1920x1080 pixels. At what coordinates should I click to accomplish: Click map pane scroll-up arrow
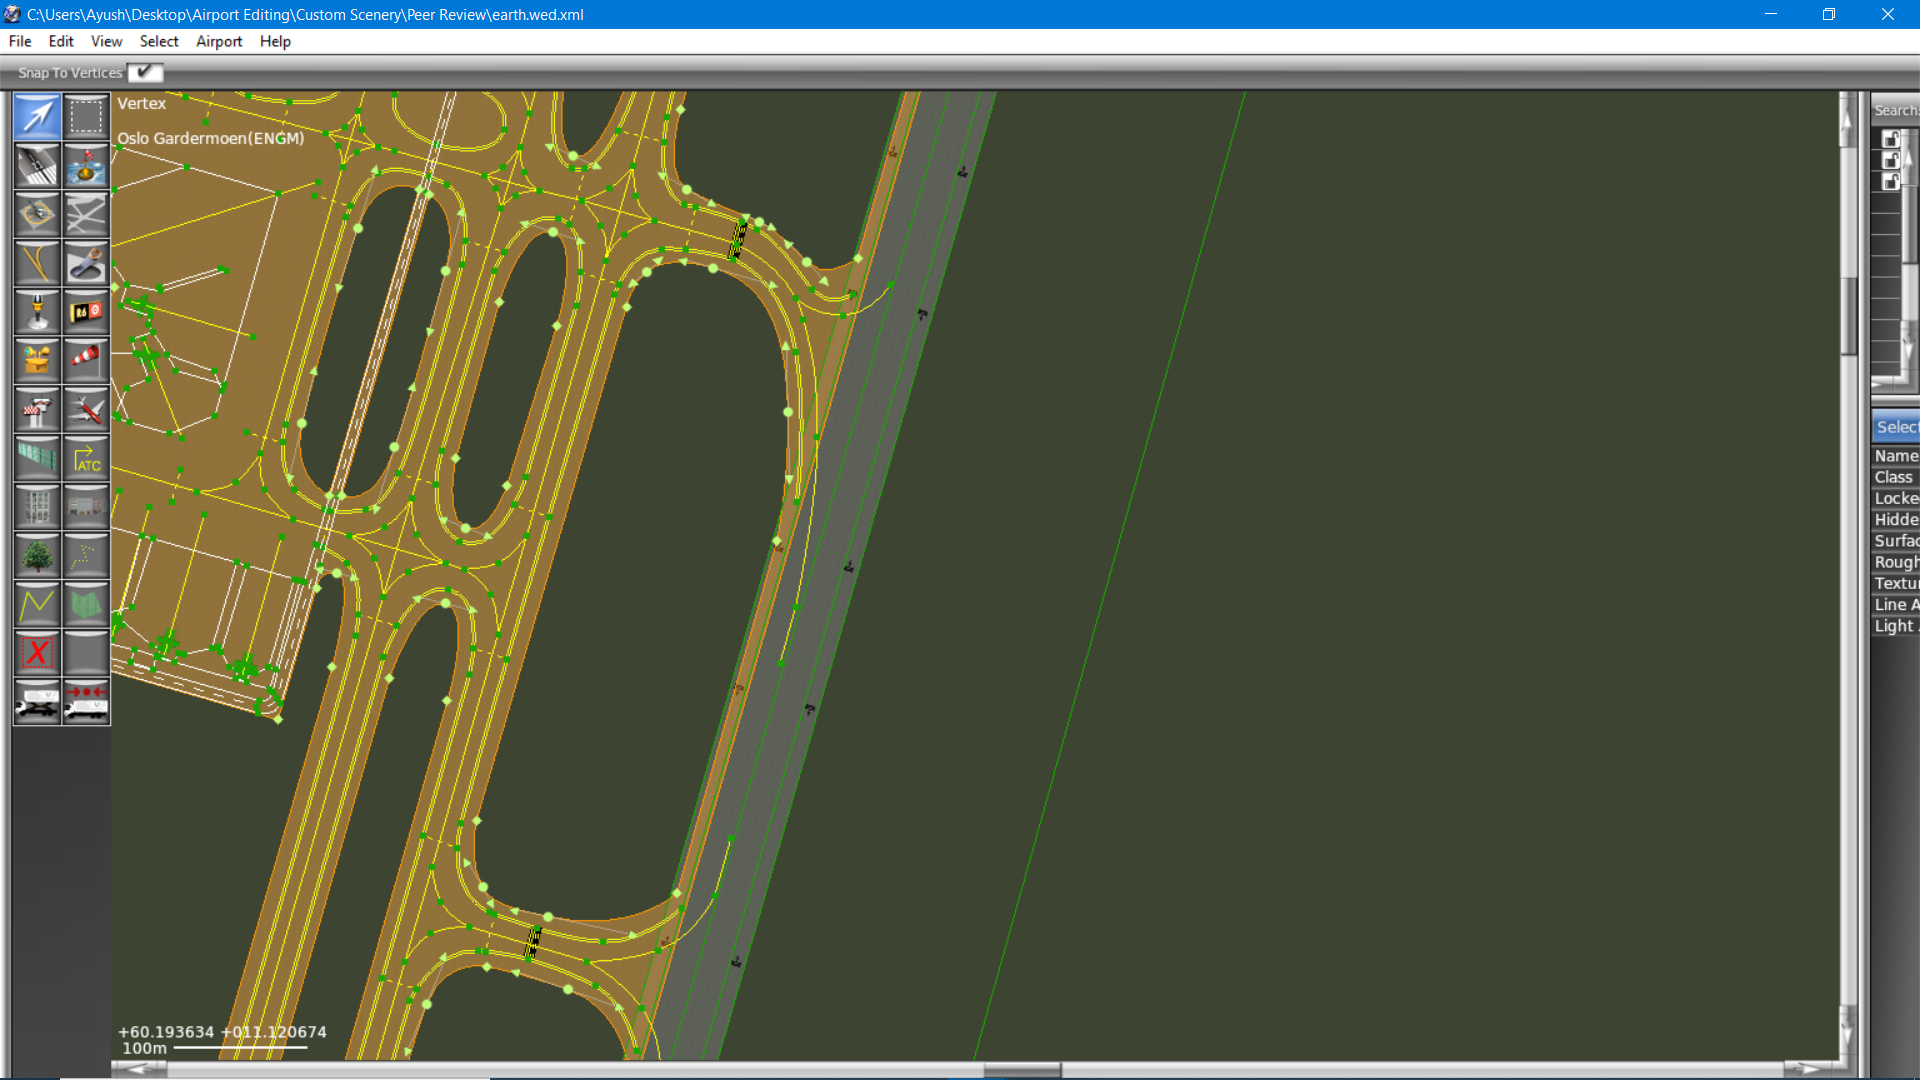1847,120
